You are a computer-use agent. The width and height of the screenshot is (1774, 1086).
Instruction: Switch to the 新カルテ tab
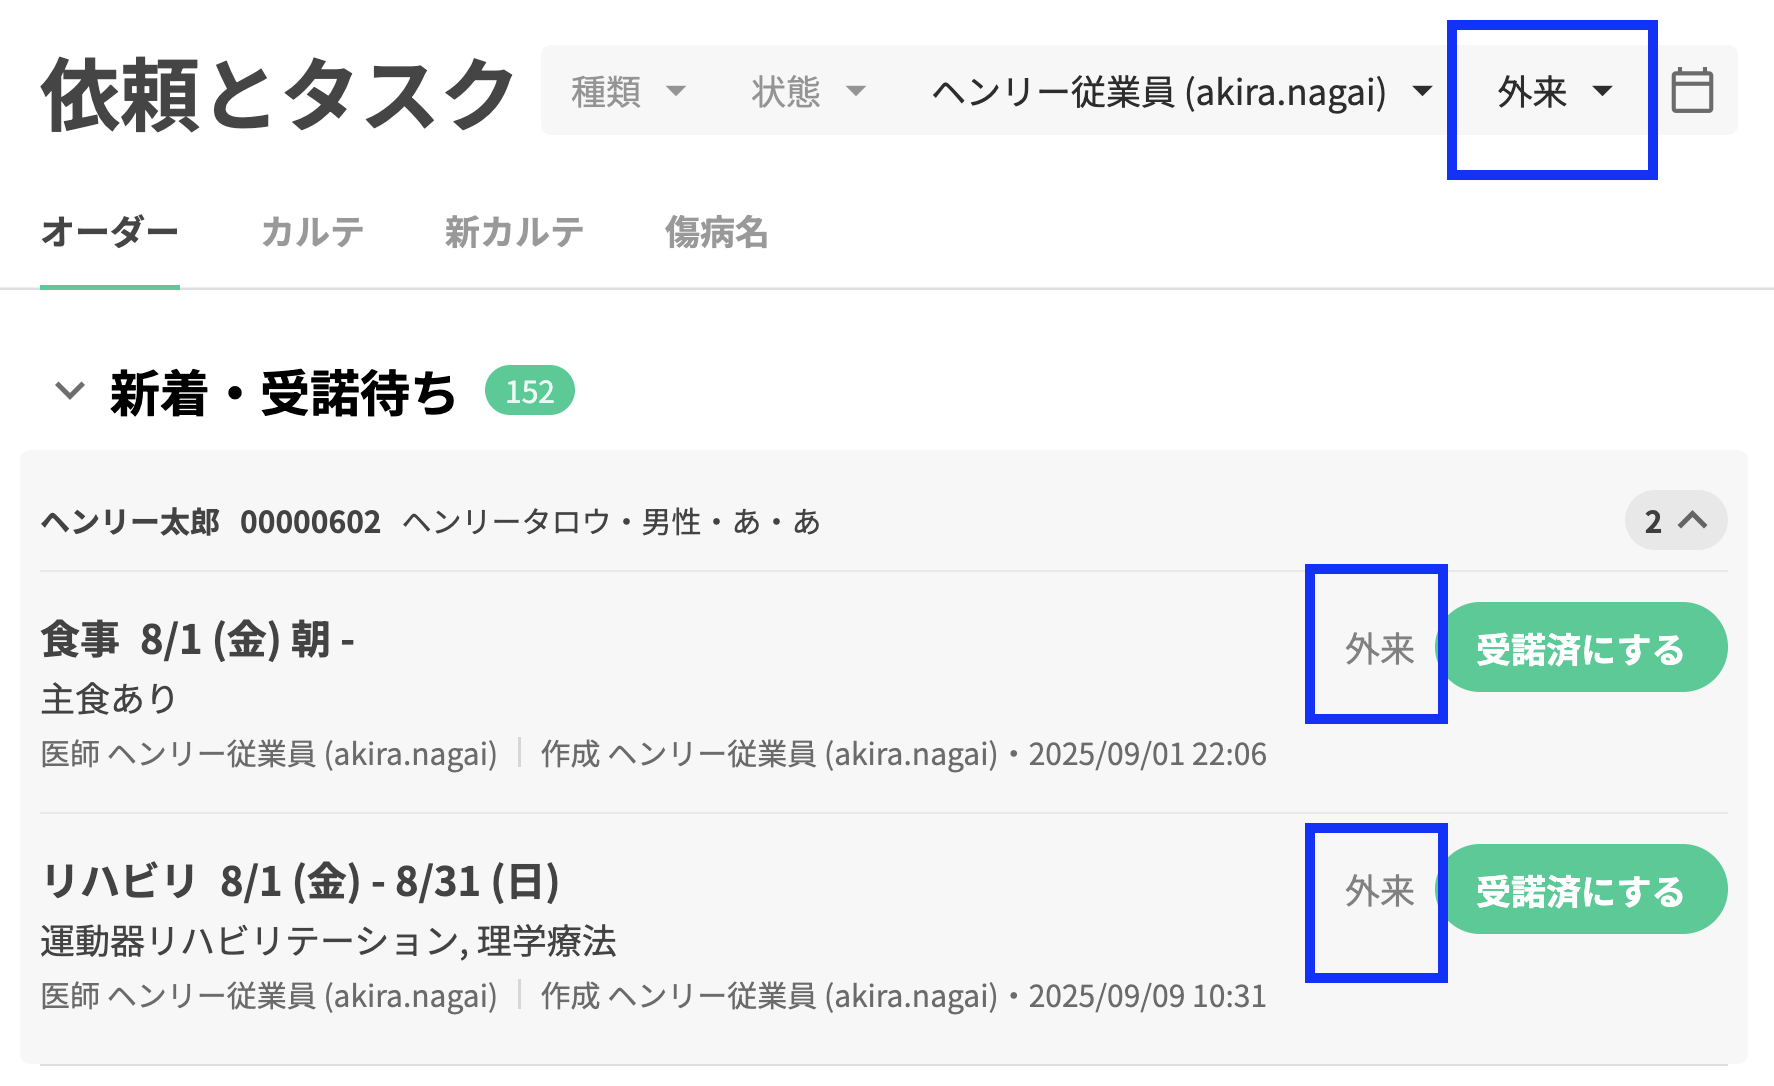pos(514,232)
